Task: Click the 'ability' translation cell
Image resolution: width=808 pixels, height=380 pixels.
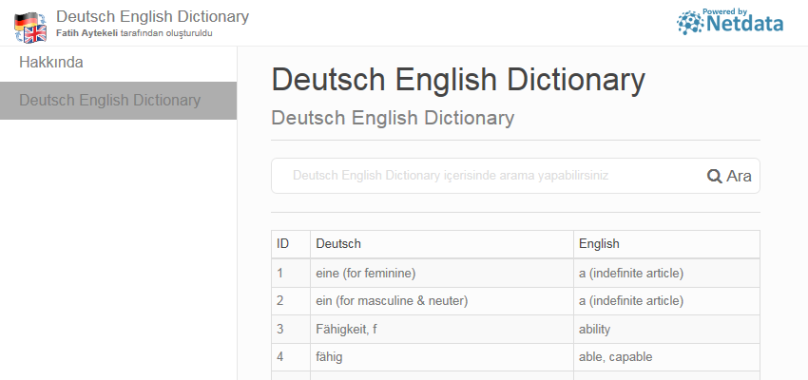Action: coord(666,329)
